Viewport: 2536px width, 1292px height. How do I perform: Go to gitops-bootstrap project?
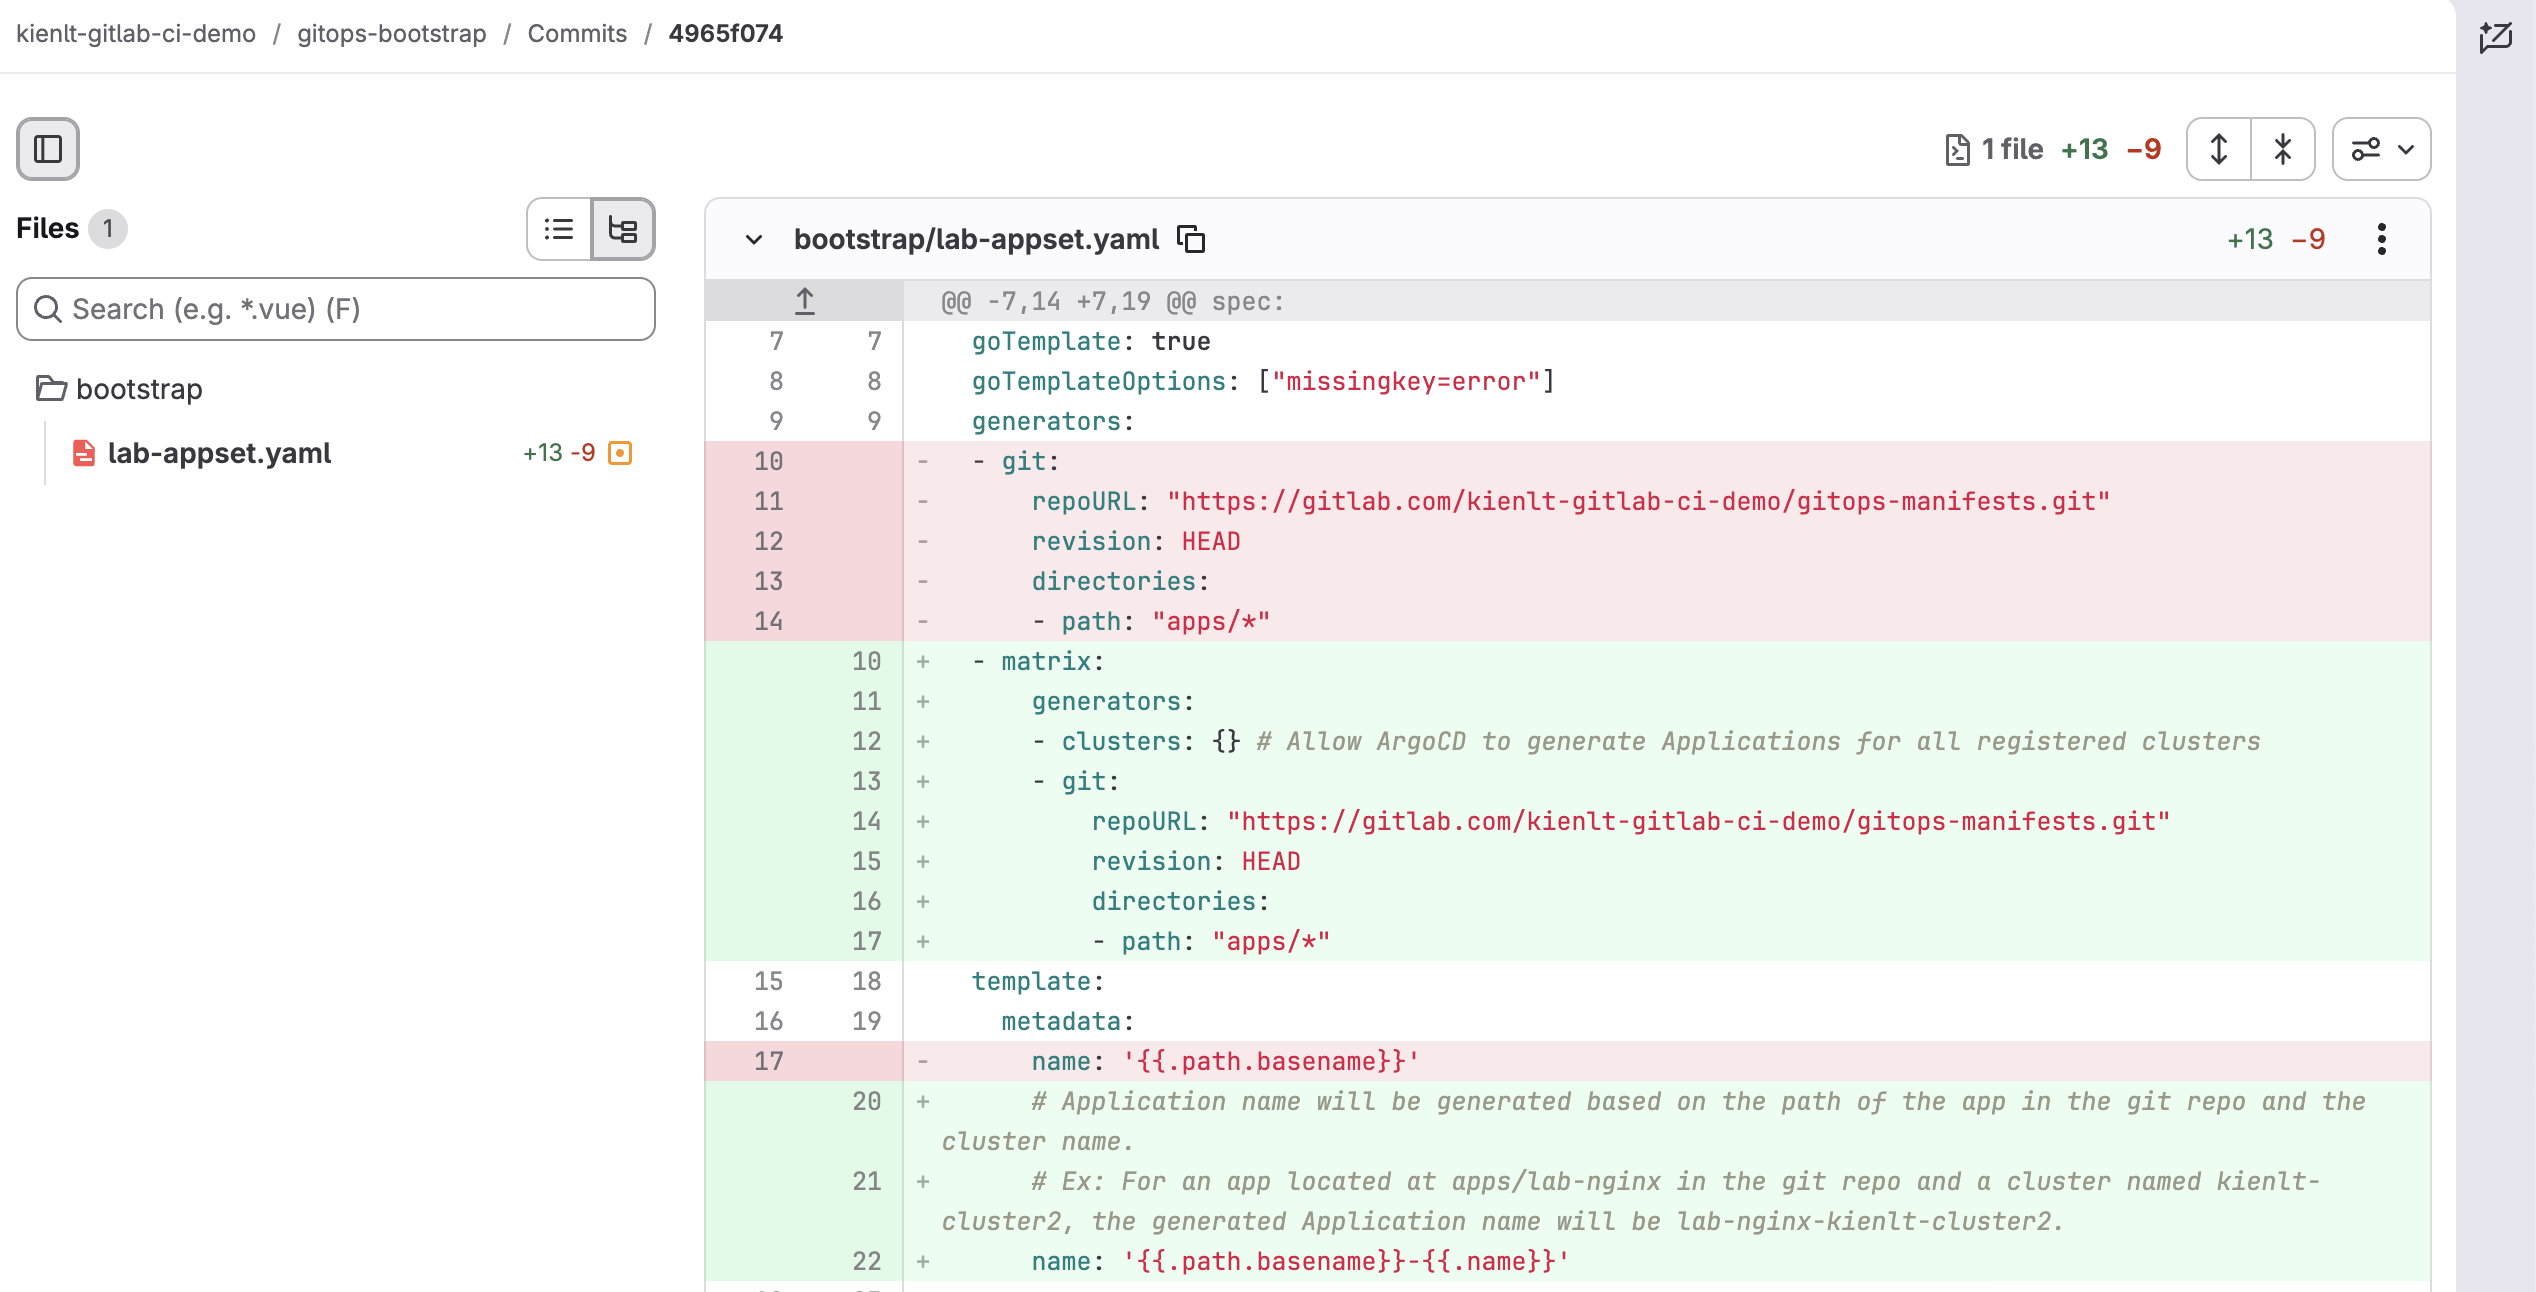391,33
